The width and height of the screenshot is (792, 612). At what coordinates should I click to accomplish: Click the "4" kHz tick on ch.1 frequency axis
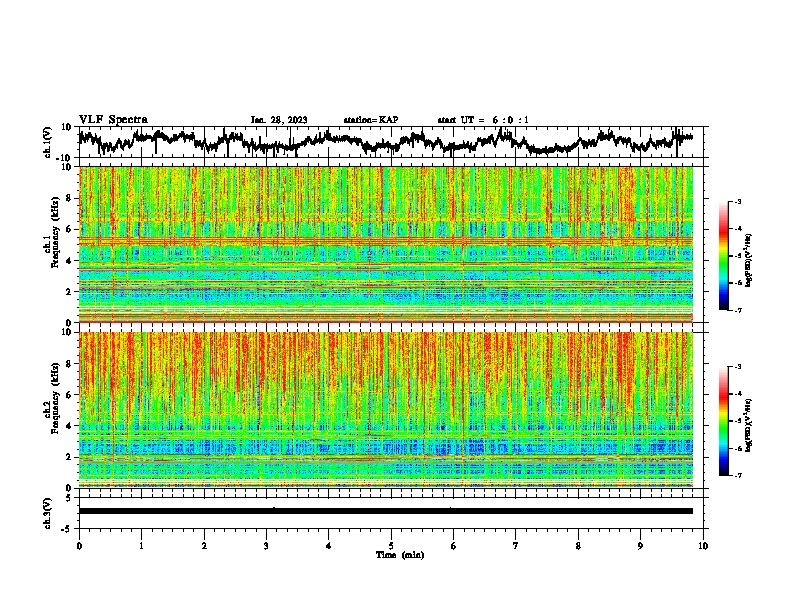coord(69,261)
